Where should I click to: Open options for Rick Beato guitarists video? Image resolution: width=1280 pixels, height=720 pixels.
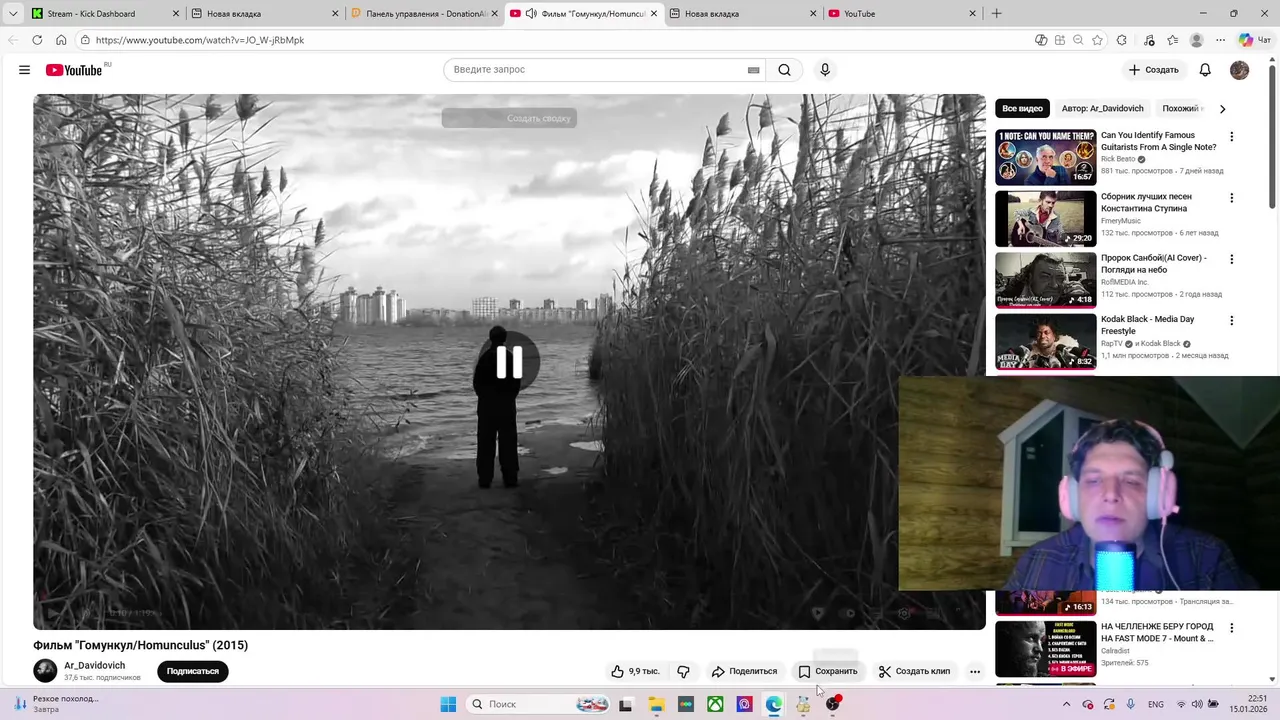[x=1231, y=137]
